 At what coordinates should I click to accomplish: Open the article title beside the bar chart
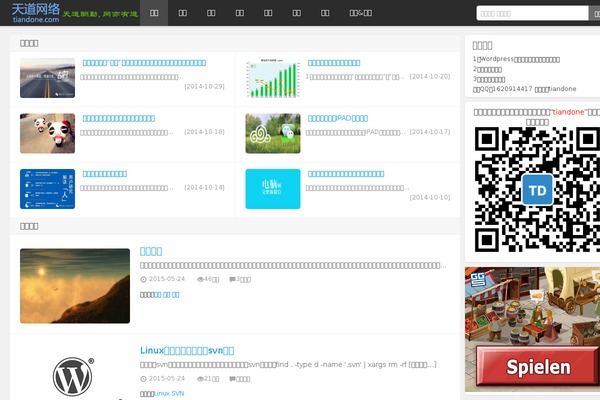[334, 63]
